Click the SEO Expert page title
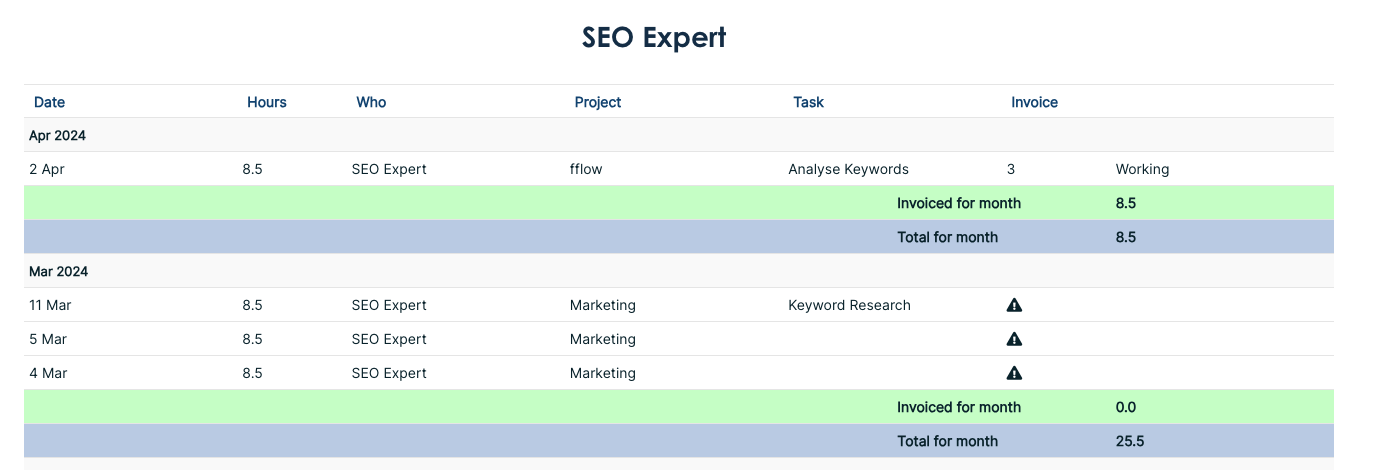 [x=654, y=38]
